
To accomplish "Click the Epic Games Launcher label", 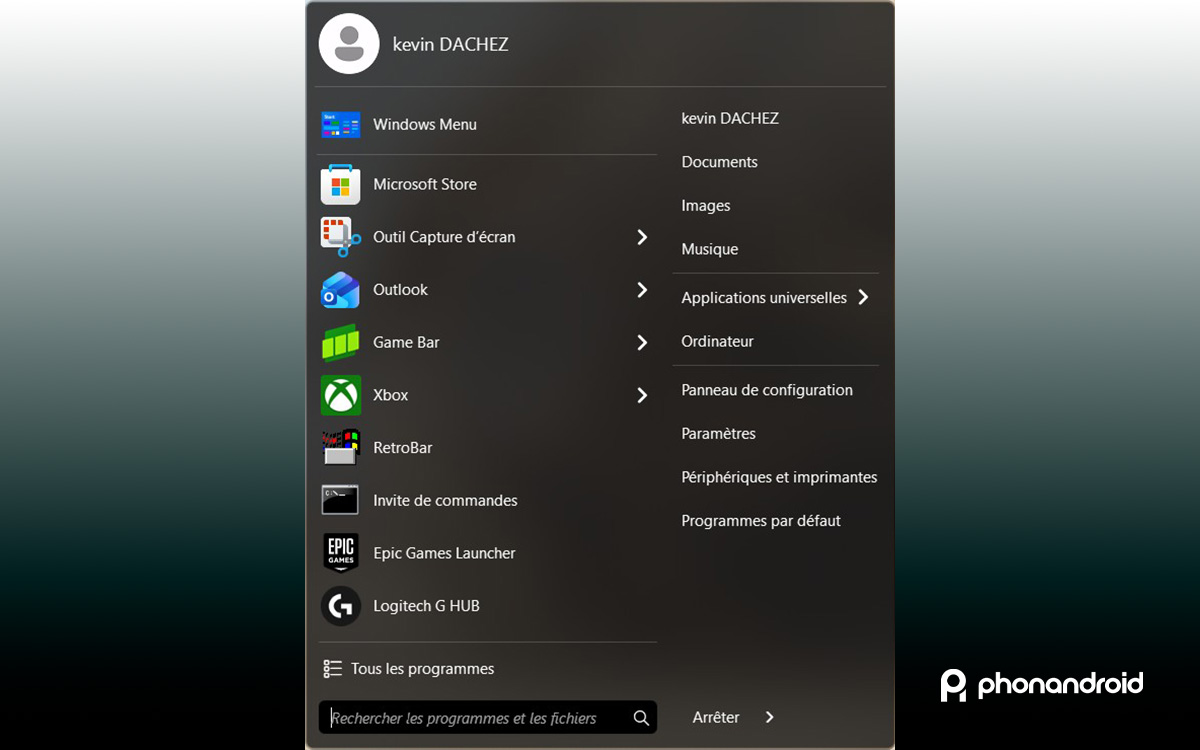I will point(444,553).
